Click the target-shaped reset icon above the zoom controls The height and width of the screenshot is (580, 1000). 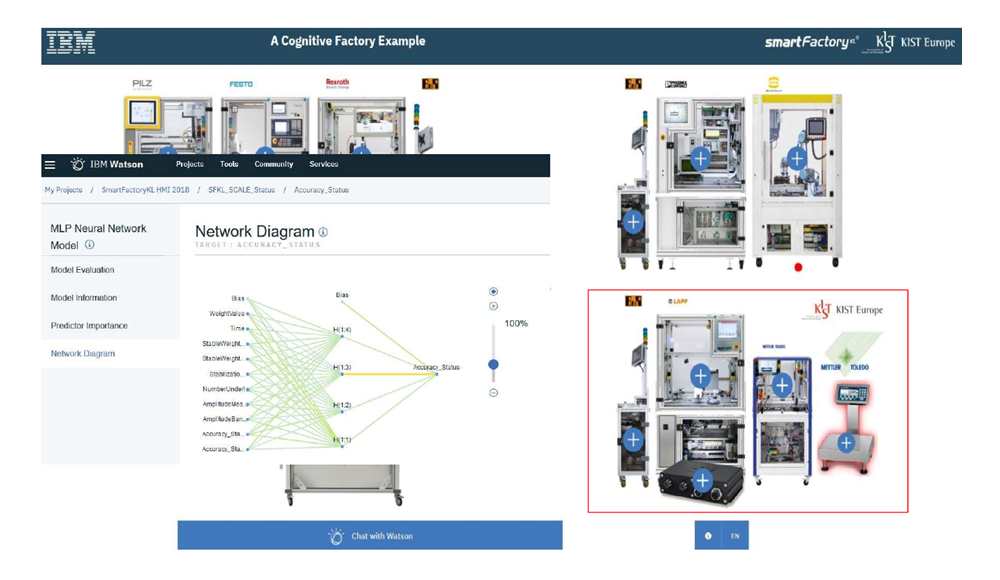point(493,292)
